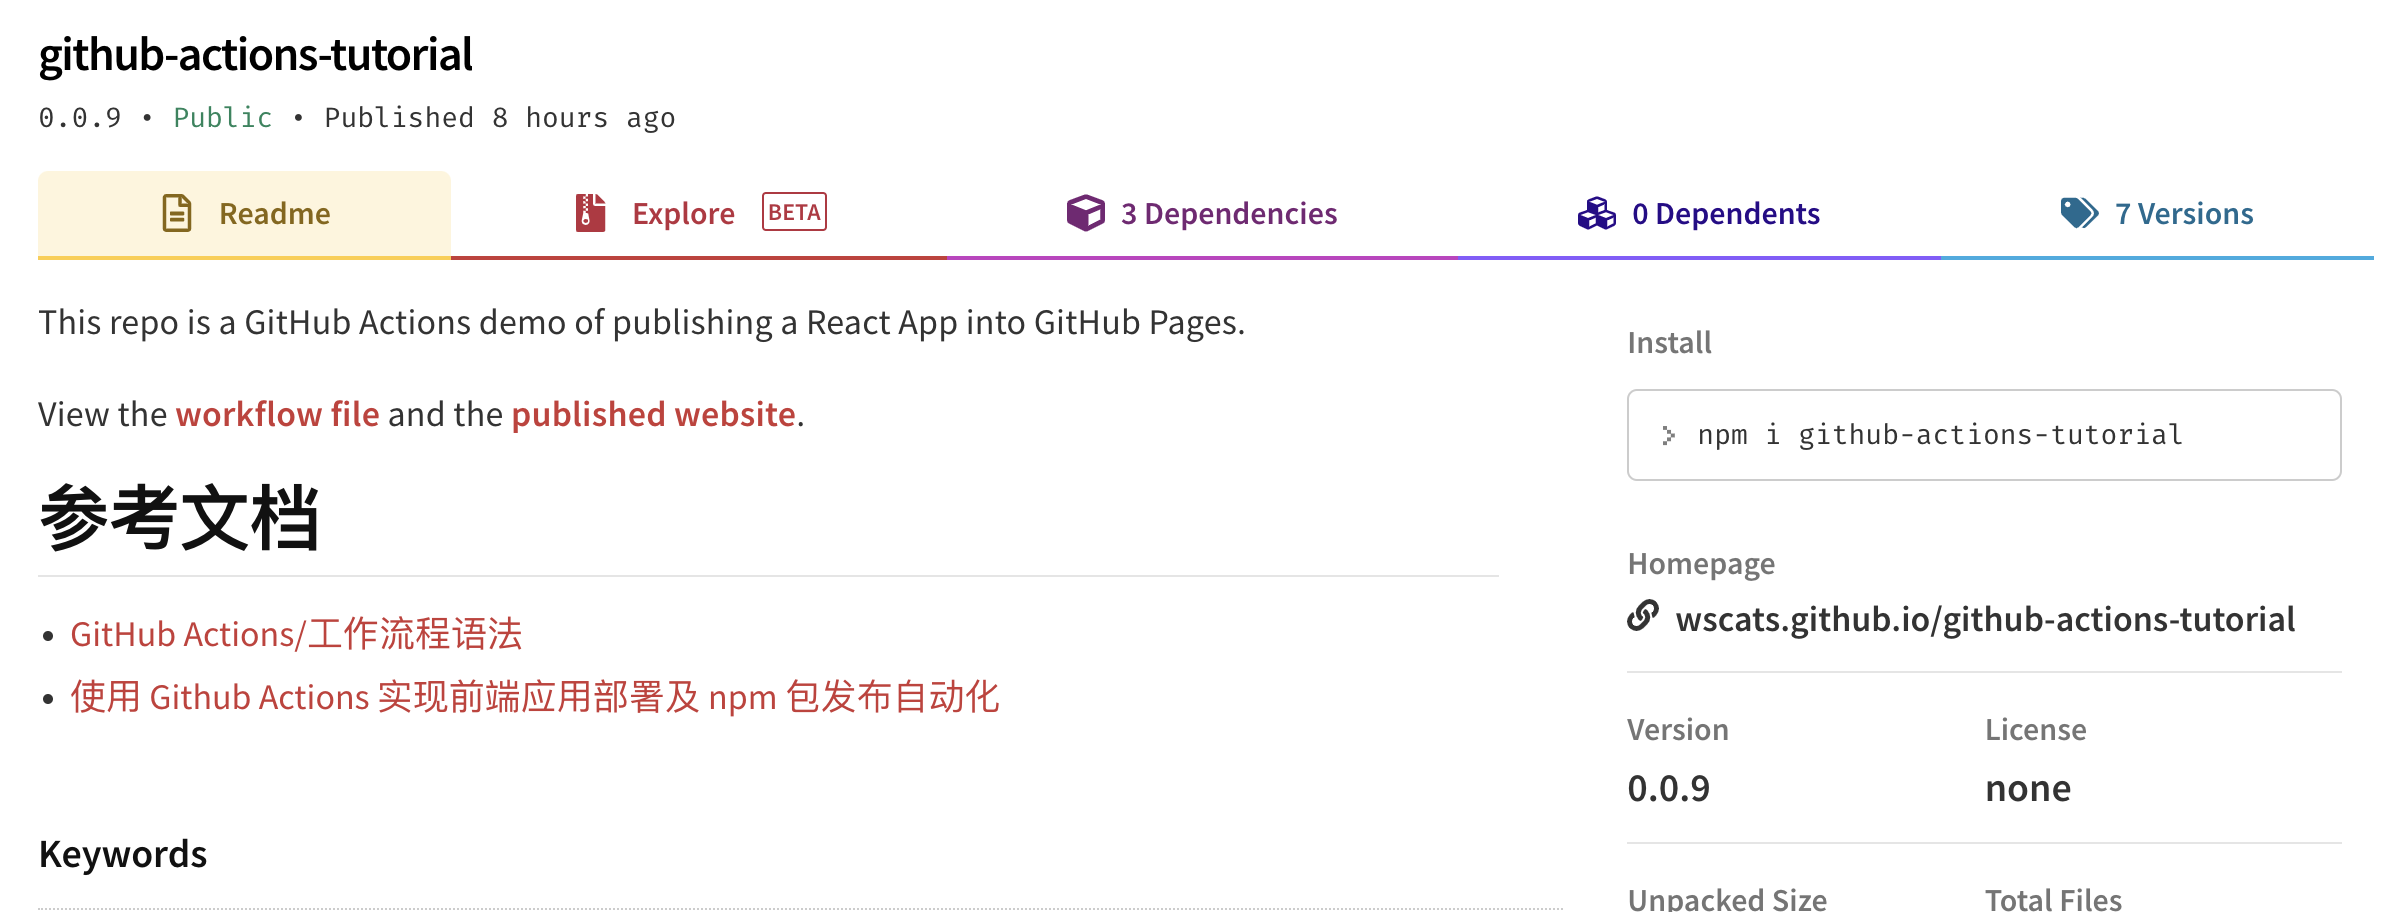Image resolution: width=2398 pixels, height=912 pixels.
Task: Open the workflow file link
Action: 278,414
